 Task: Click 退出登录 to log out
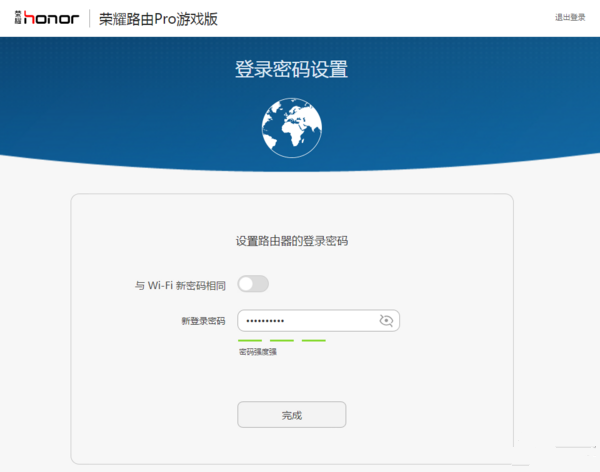[570, 18]
